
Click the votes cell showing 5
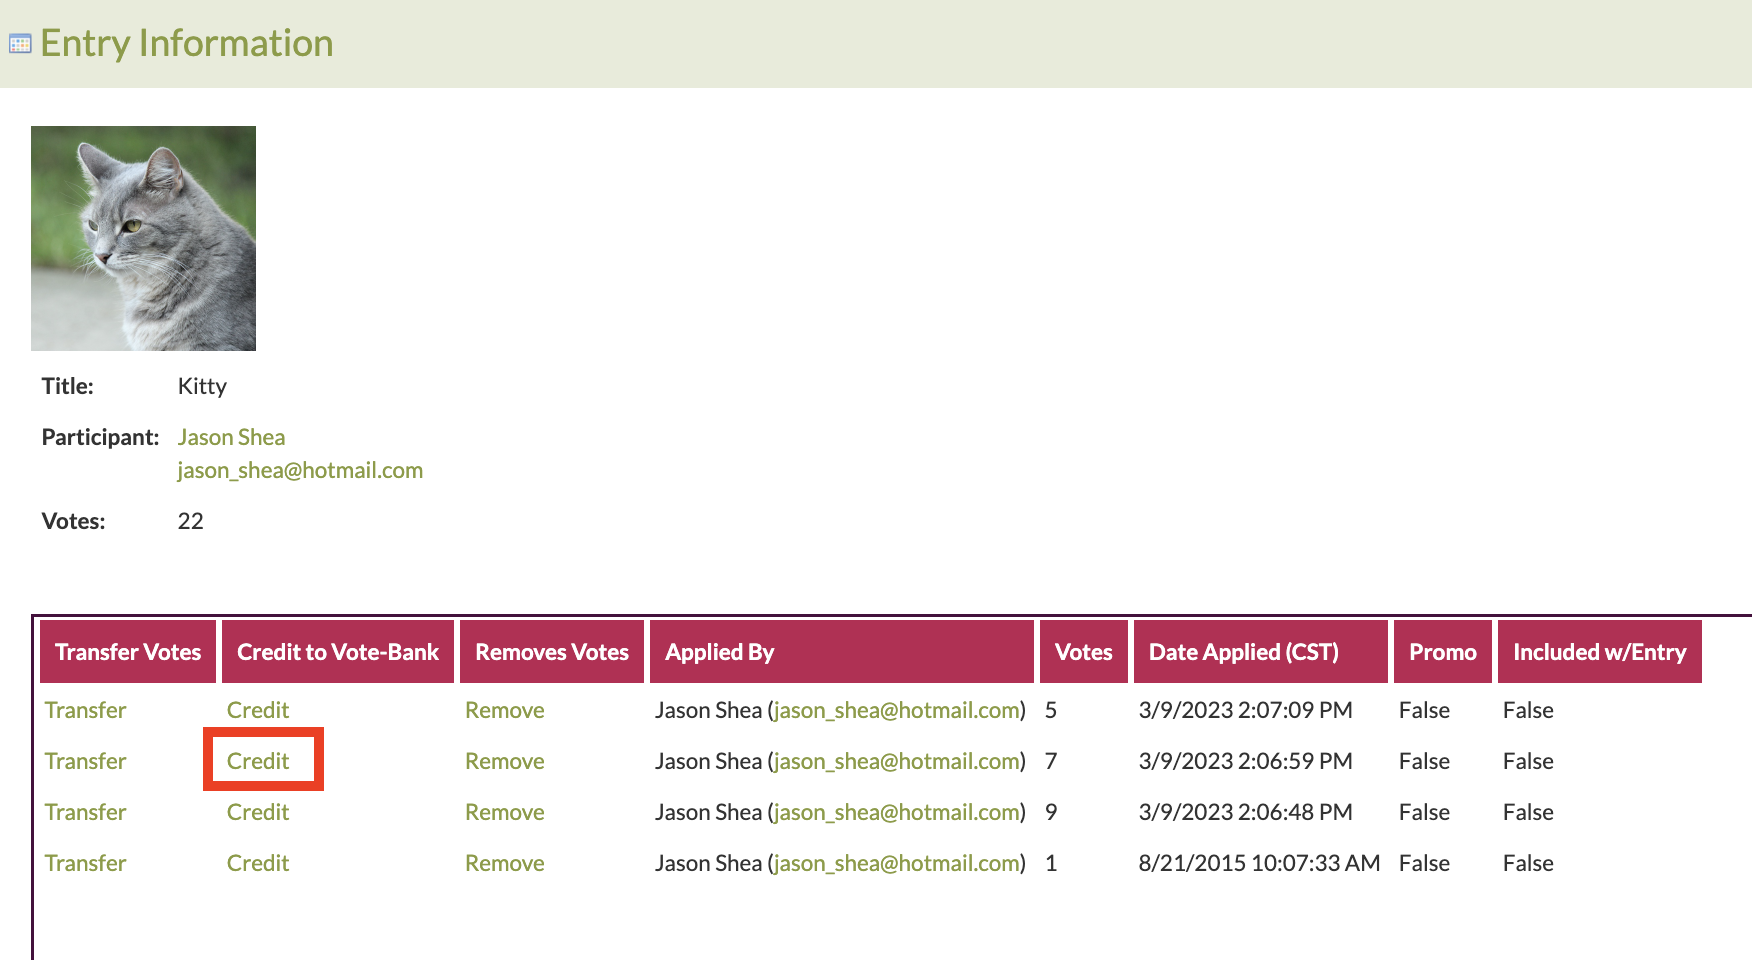[x=1051, y=710]
